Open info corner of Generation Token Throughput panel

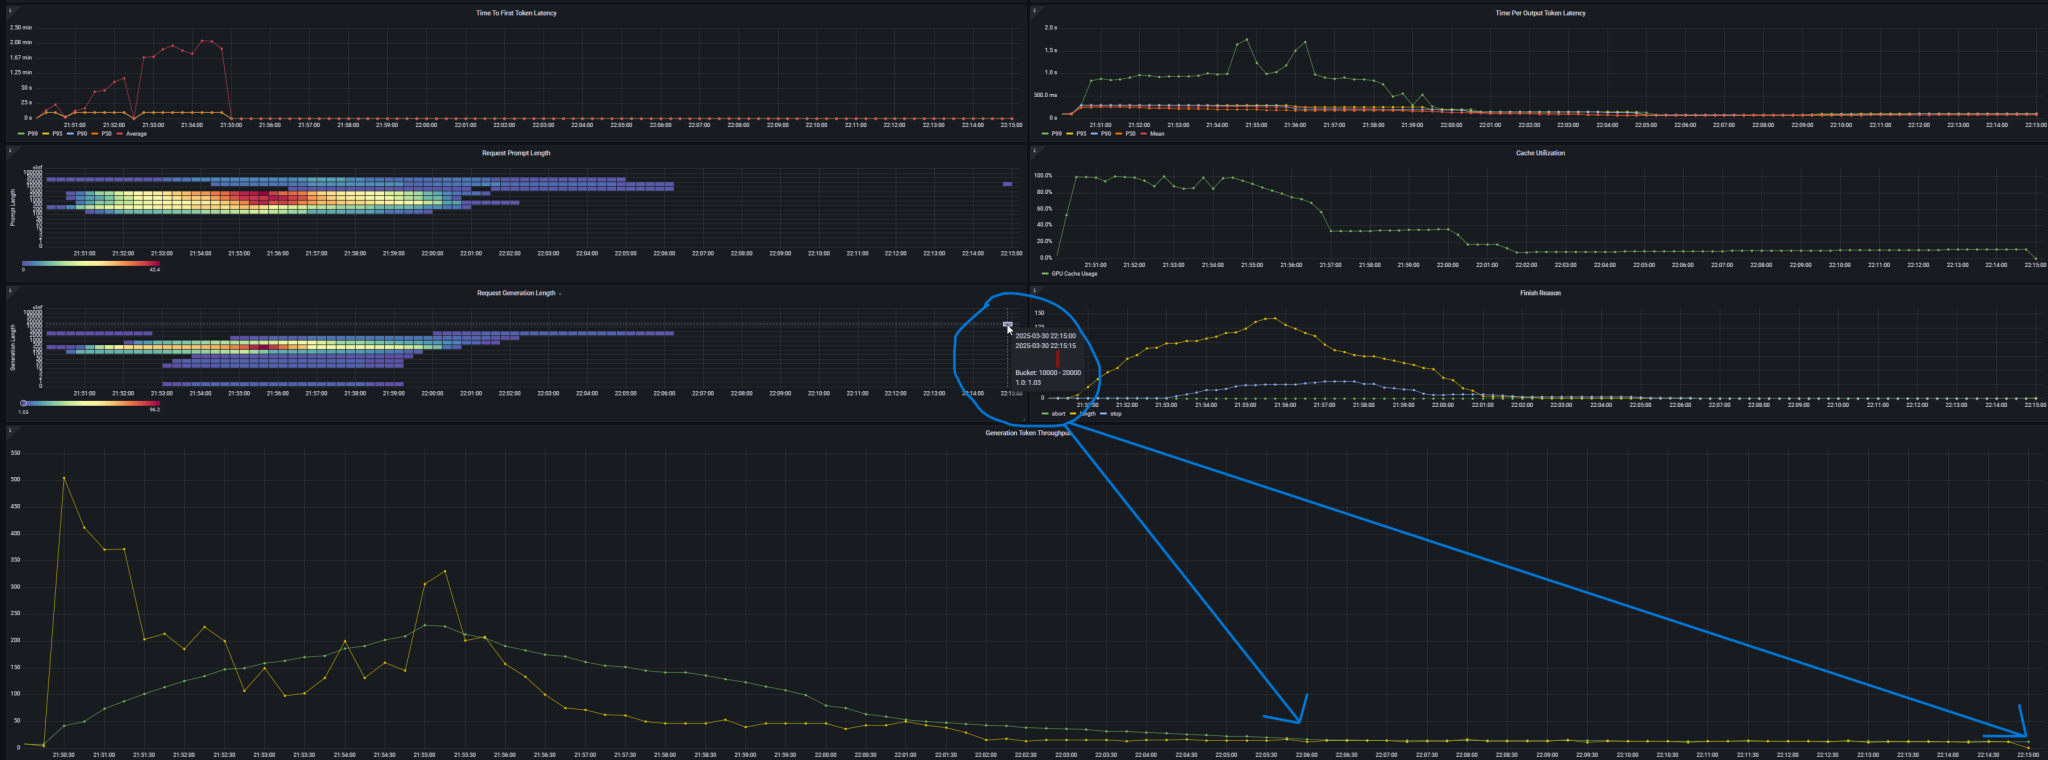[x=9, y=430]
